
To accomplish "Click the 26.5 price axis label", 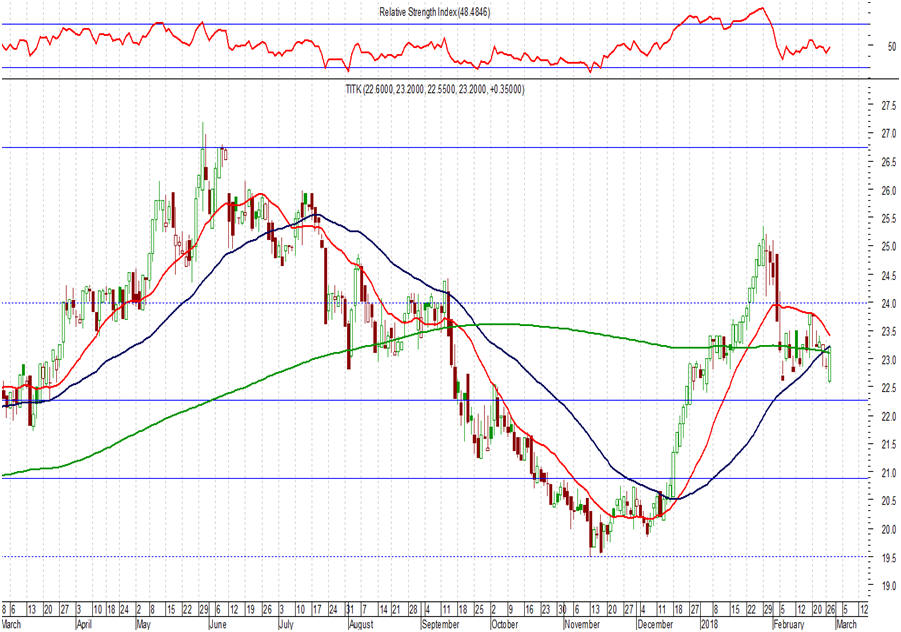I will click(888, 162).
